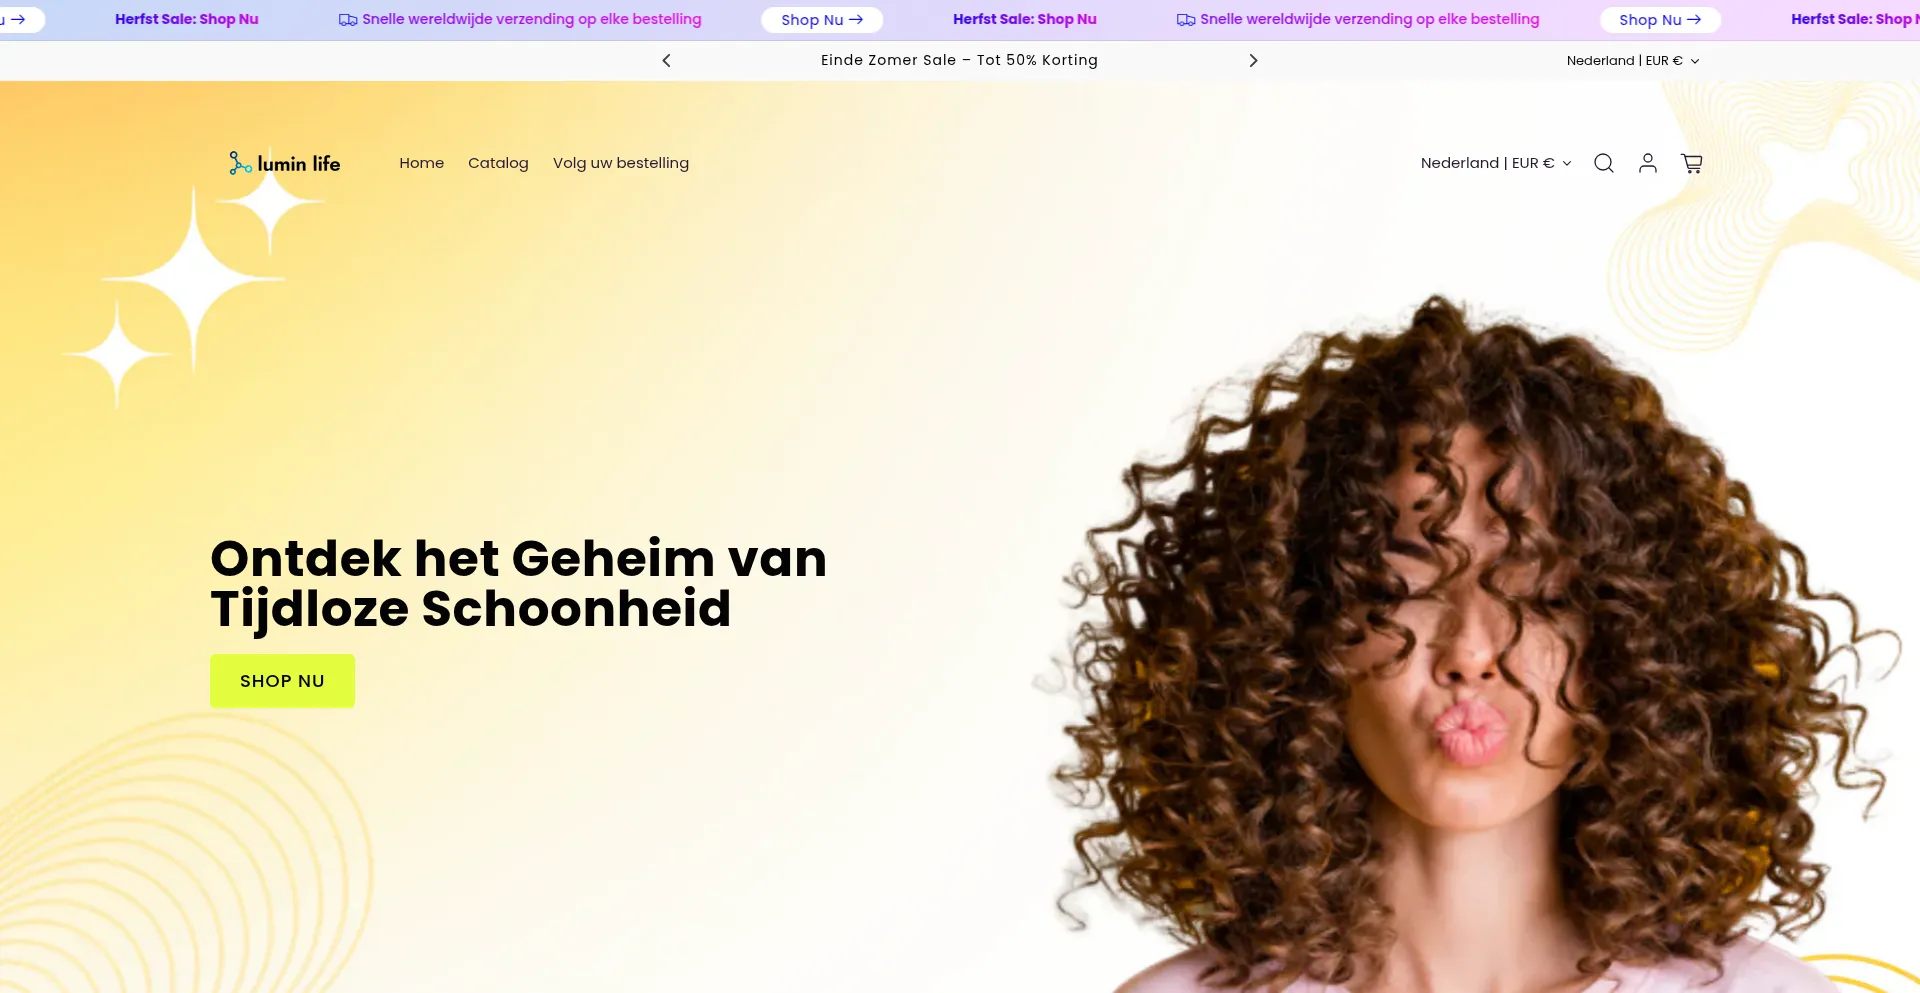Show previous announcement with left chevron
The width and height of the screenshot is (1920, 993).
click(x=667, y=60)
